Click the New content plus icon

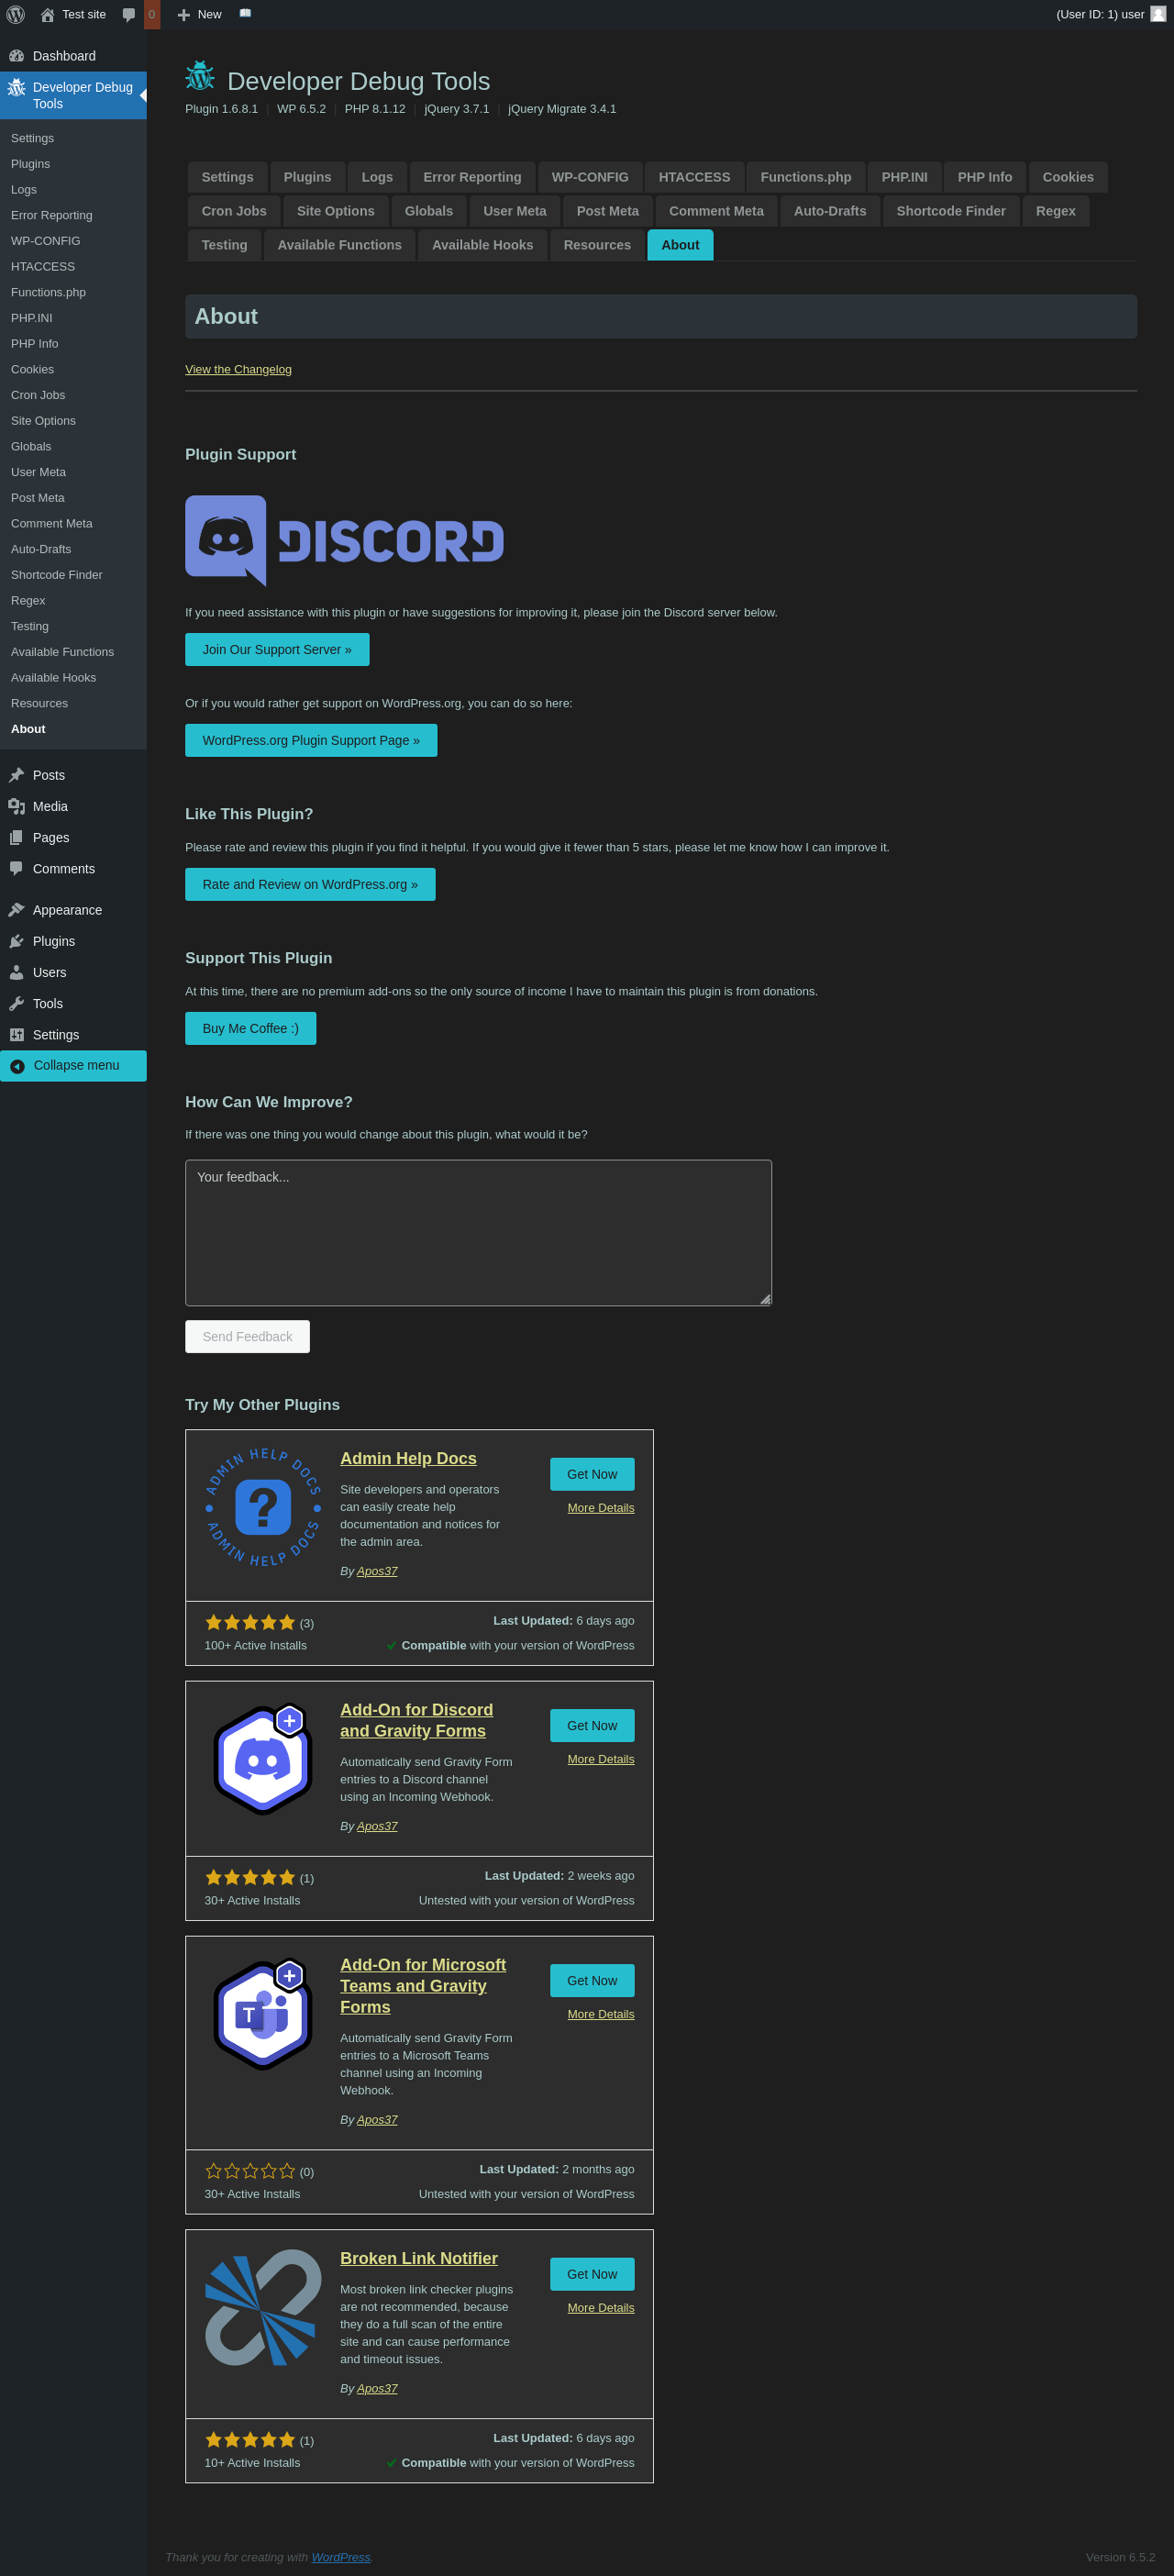183,14
